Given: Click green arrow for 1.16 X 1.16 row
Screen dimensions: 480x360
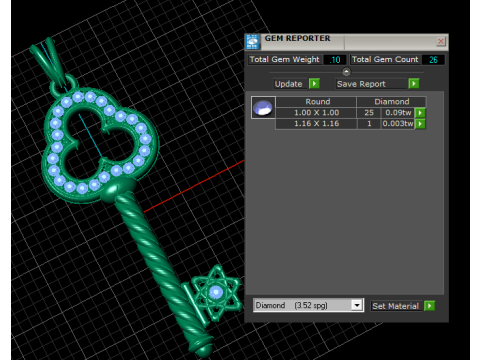Looking at the screenshot, I should pyautogui.click(x=420, y=124).
